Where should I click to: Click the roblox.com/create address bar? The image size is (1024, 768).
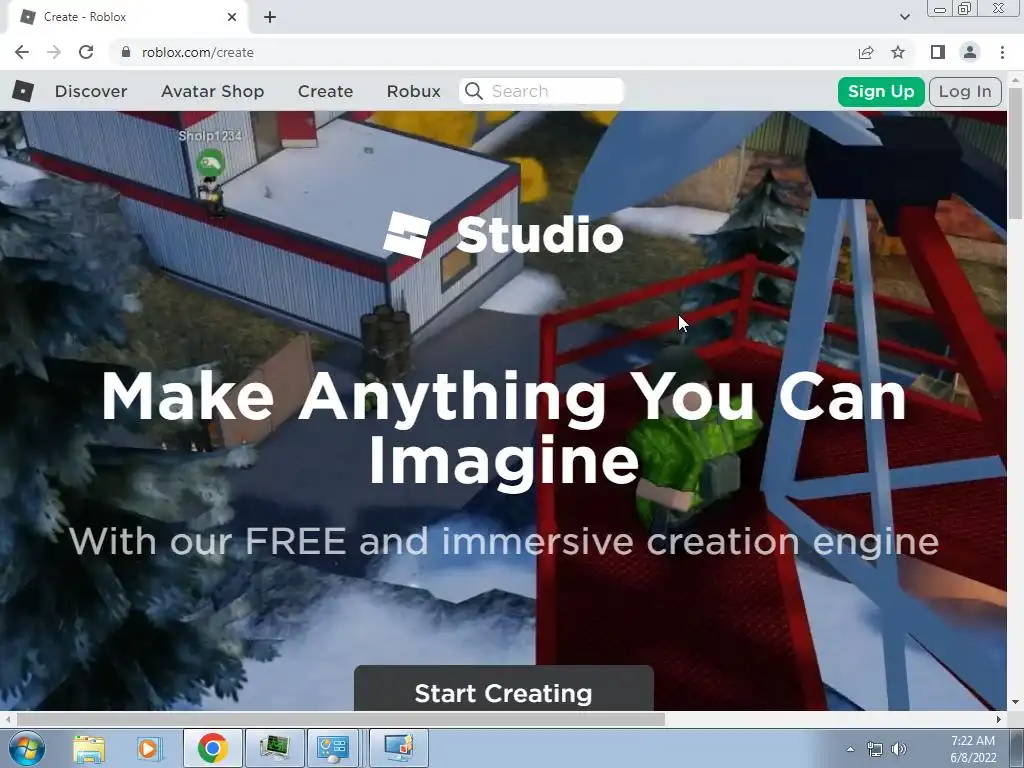[483, 52]
